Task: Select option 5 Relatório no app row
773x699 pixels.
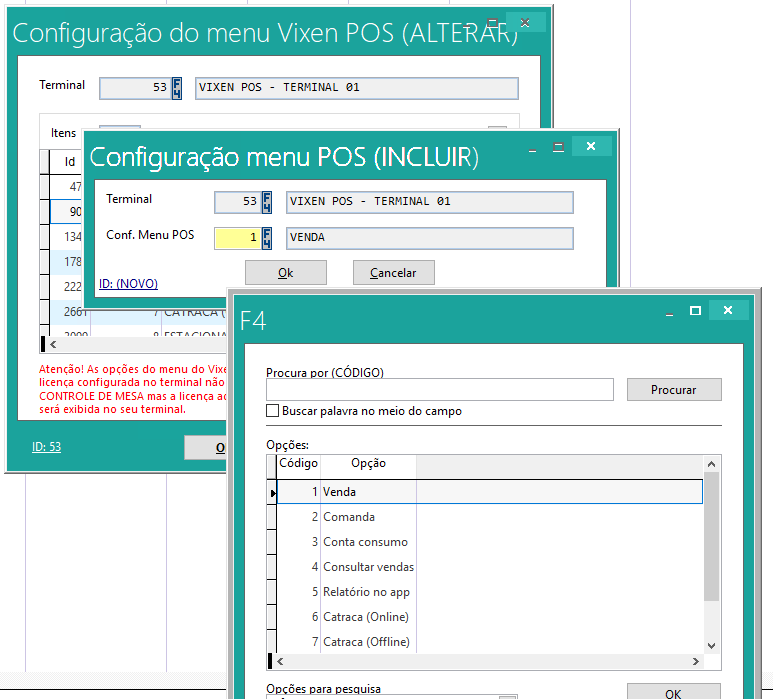Action: 490,592
